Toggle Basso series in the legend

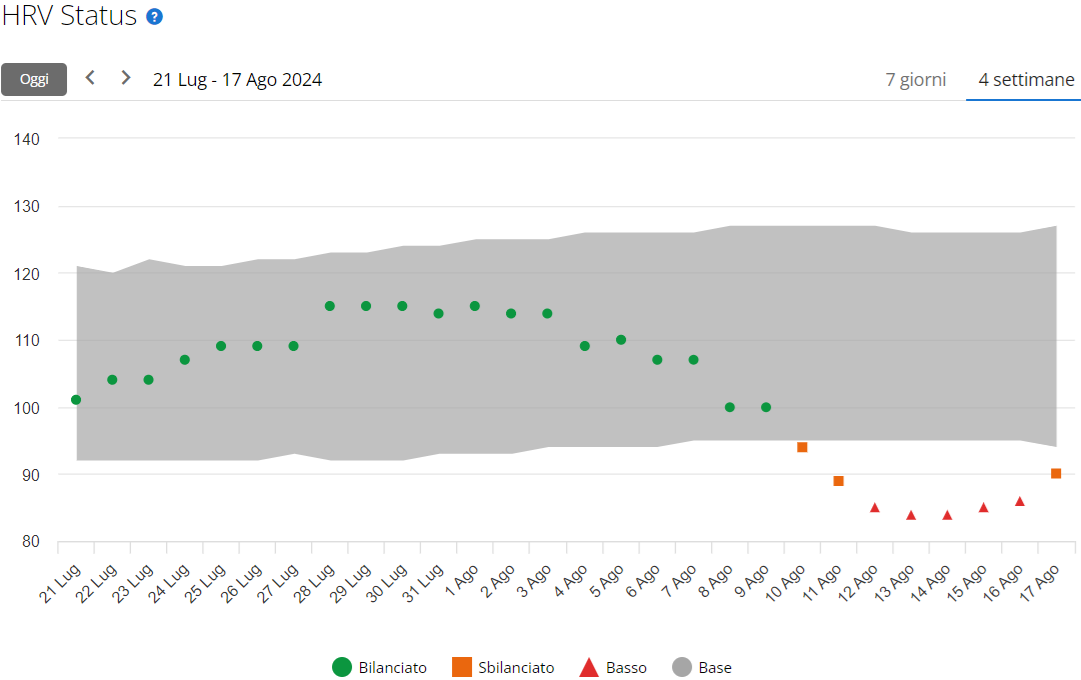tap(614, 667)
